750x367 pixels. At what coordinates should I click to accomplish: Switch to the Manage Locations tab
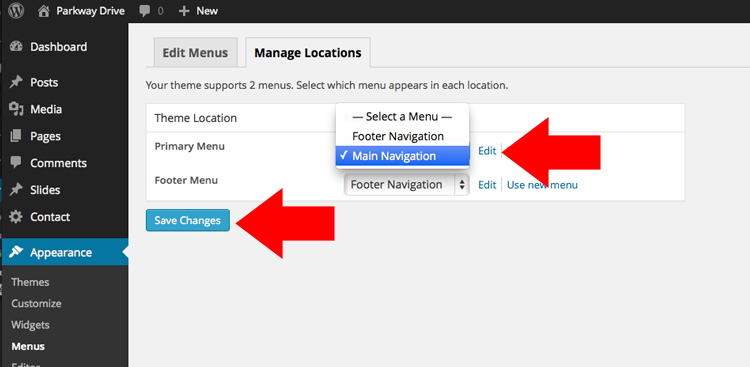(x=308, y=52)
